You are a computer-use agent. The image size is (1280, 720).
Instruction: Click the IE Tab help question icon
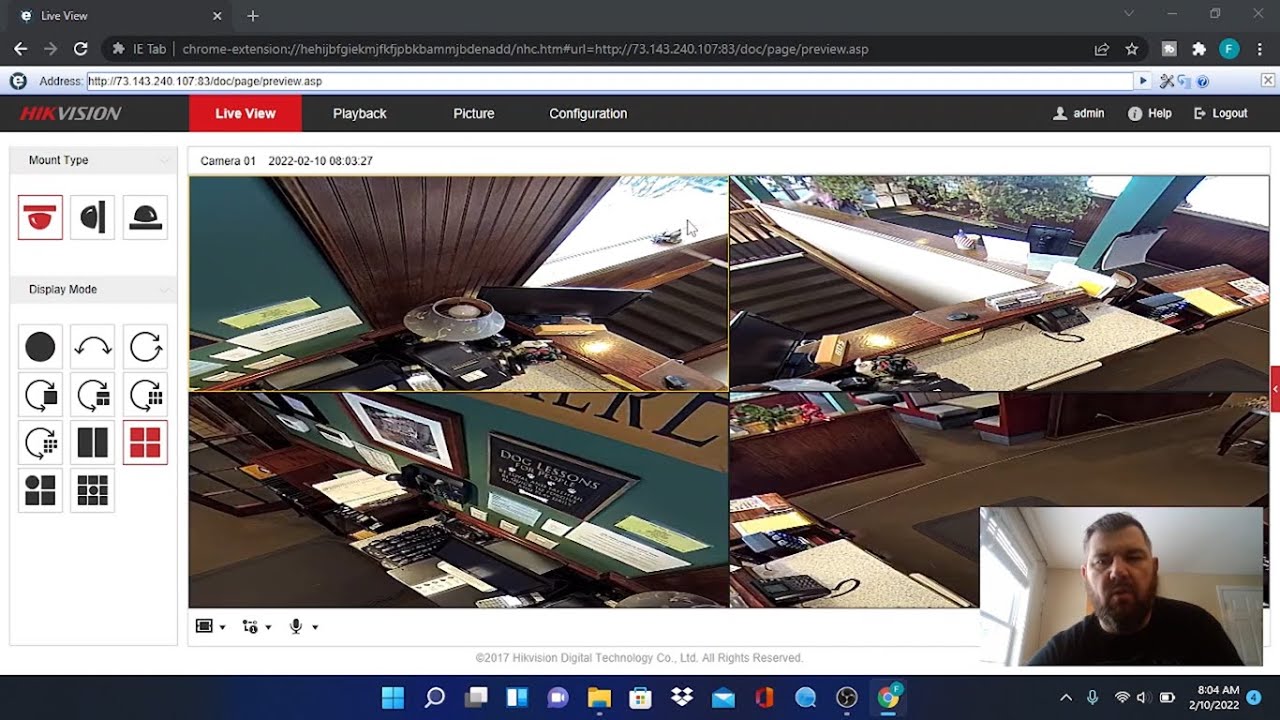(1203, 81)
